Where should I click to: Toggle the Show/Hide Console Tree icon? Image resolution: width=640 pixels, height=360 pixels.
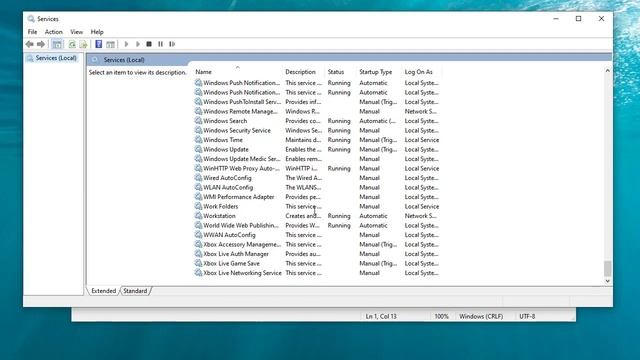coord(57,44)
